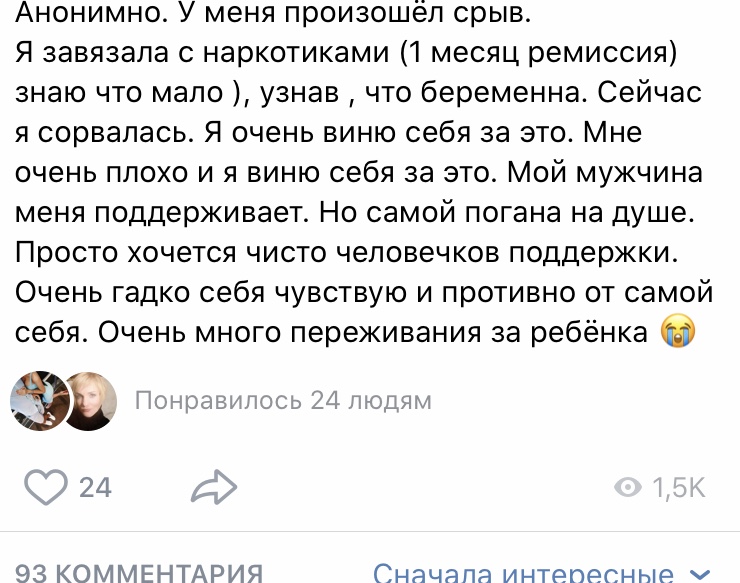The height and width of the screenshot is (583, 740).
Task: Click the "93 КОММЕНТАРИЯ" header
Action: pos(141,573)
